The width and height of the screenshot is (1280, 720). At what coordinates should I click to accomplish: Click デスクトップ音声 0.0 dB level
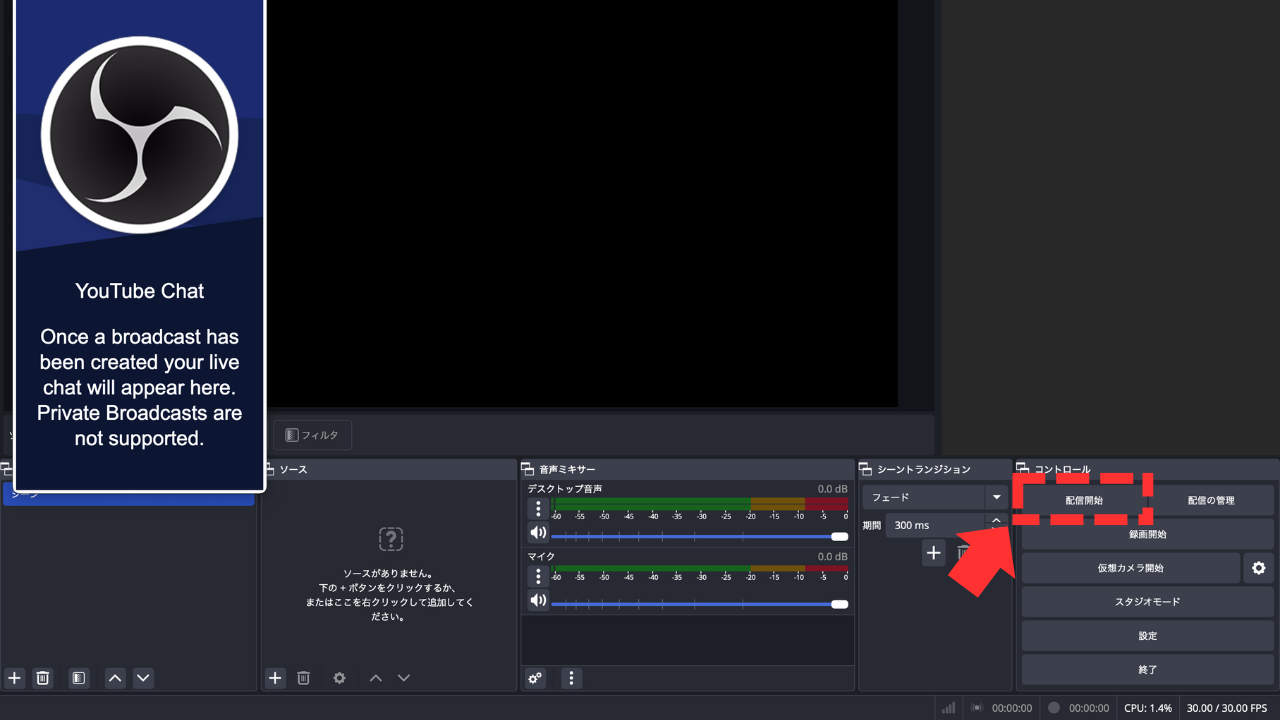[832, 489]
